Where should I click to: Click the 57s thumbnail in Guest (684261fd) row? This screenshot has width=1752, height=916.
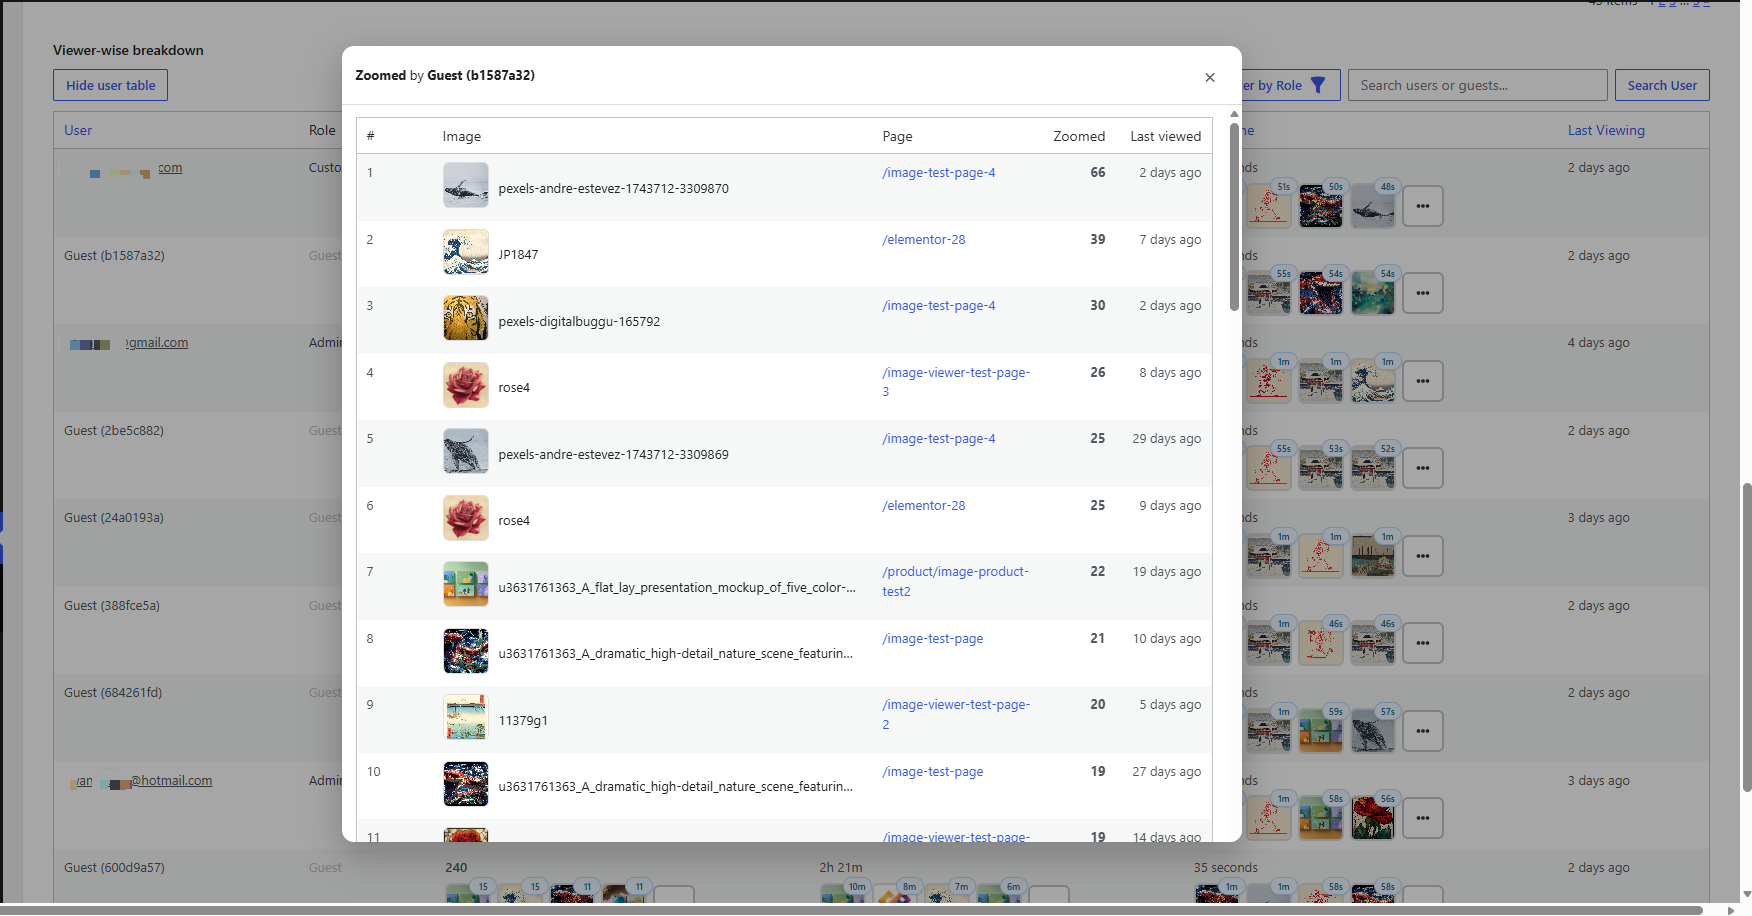click(x=1373, y=732)
